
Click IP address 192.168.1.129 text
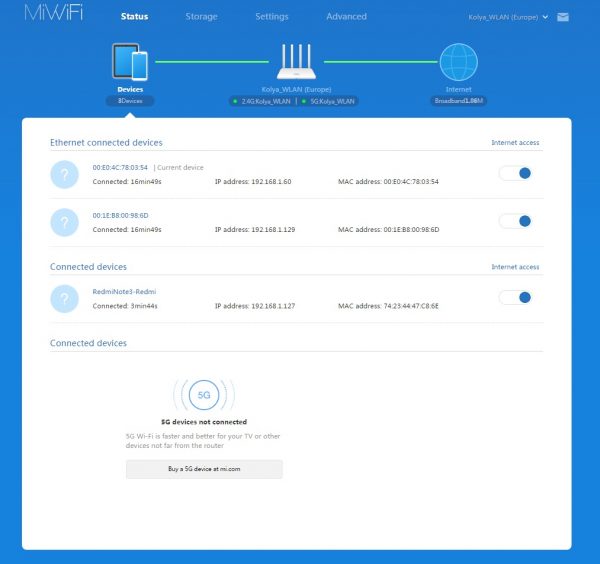pyautogui.click(x=255, y=230)
